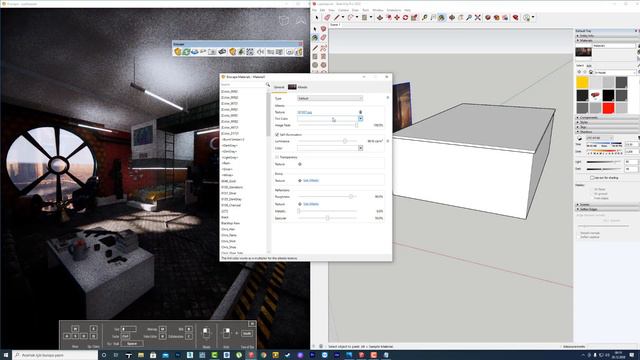This screenshot has height=360, width=640.
Task: Click the Enscape Materials search field
Action: pyautogui.click(x=243, y=84)
